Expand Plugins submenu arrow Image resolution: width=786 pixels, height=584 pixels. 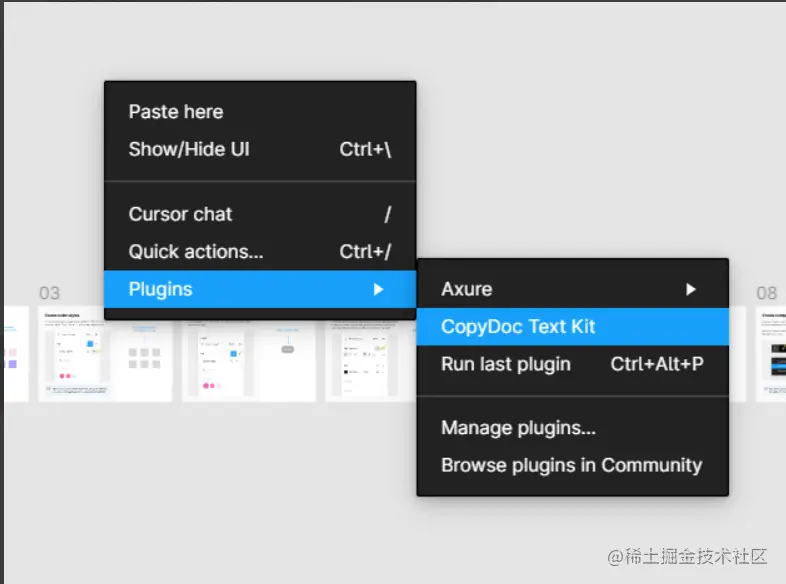(378, 289)
